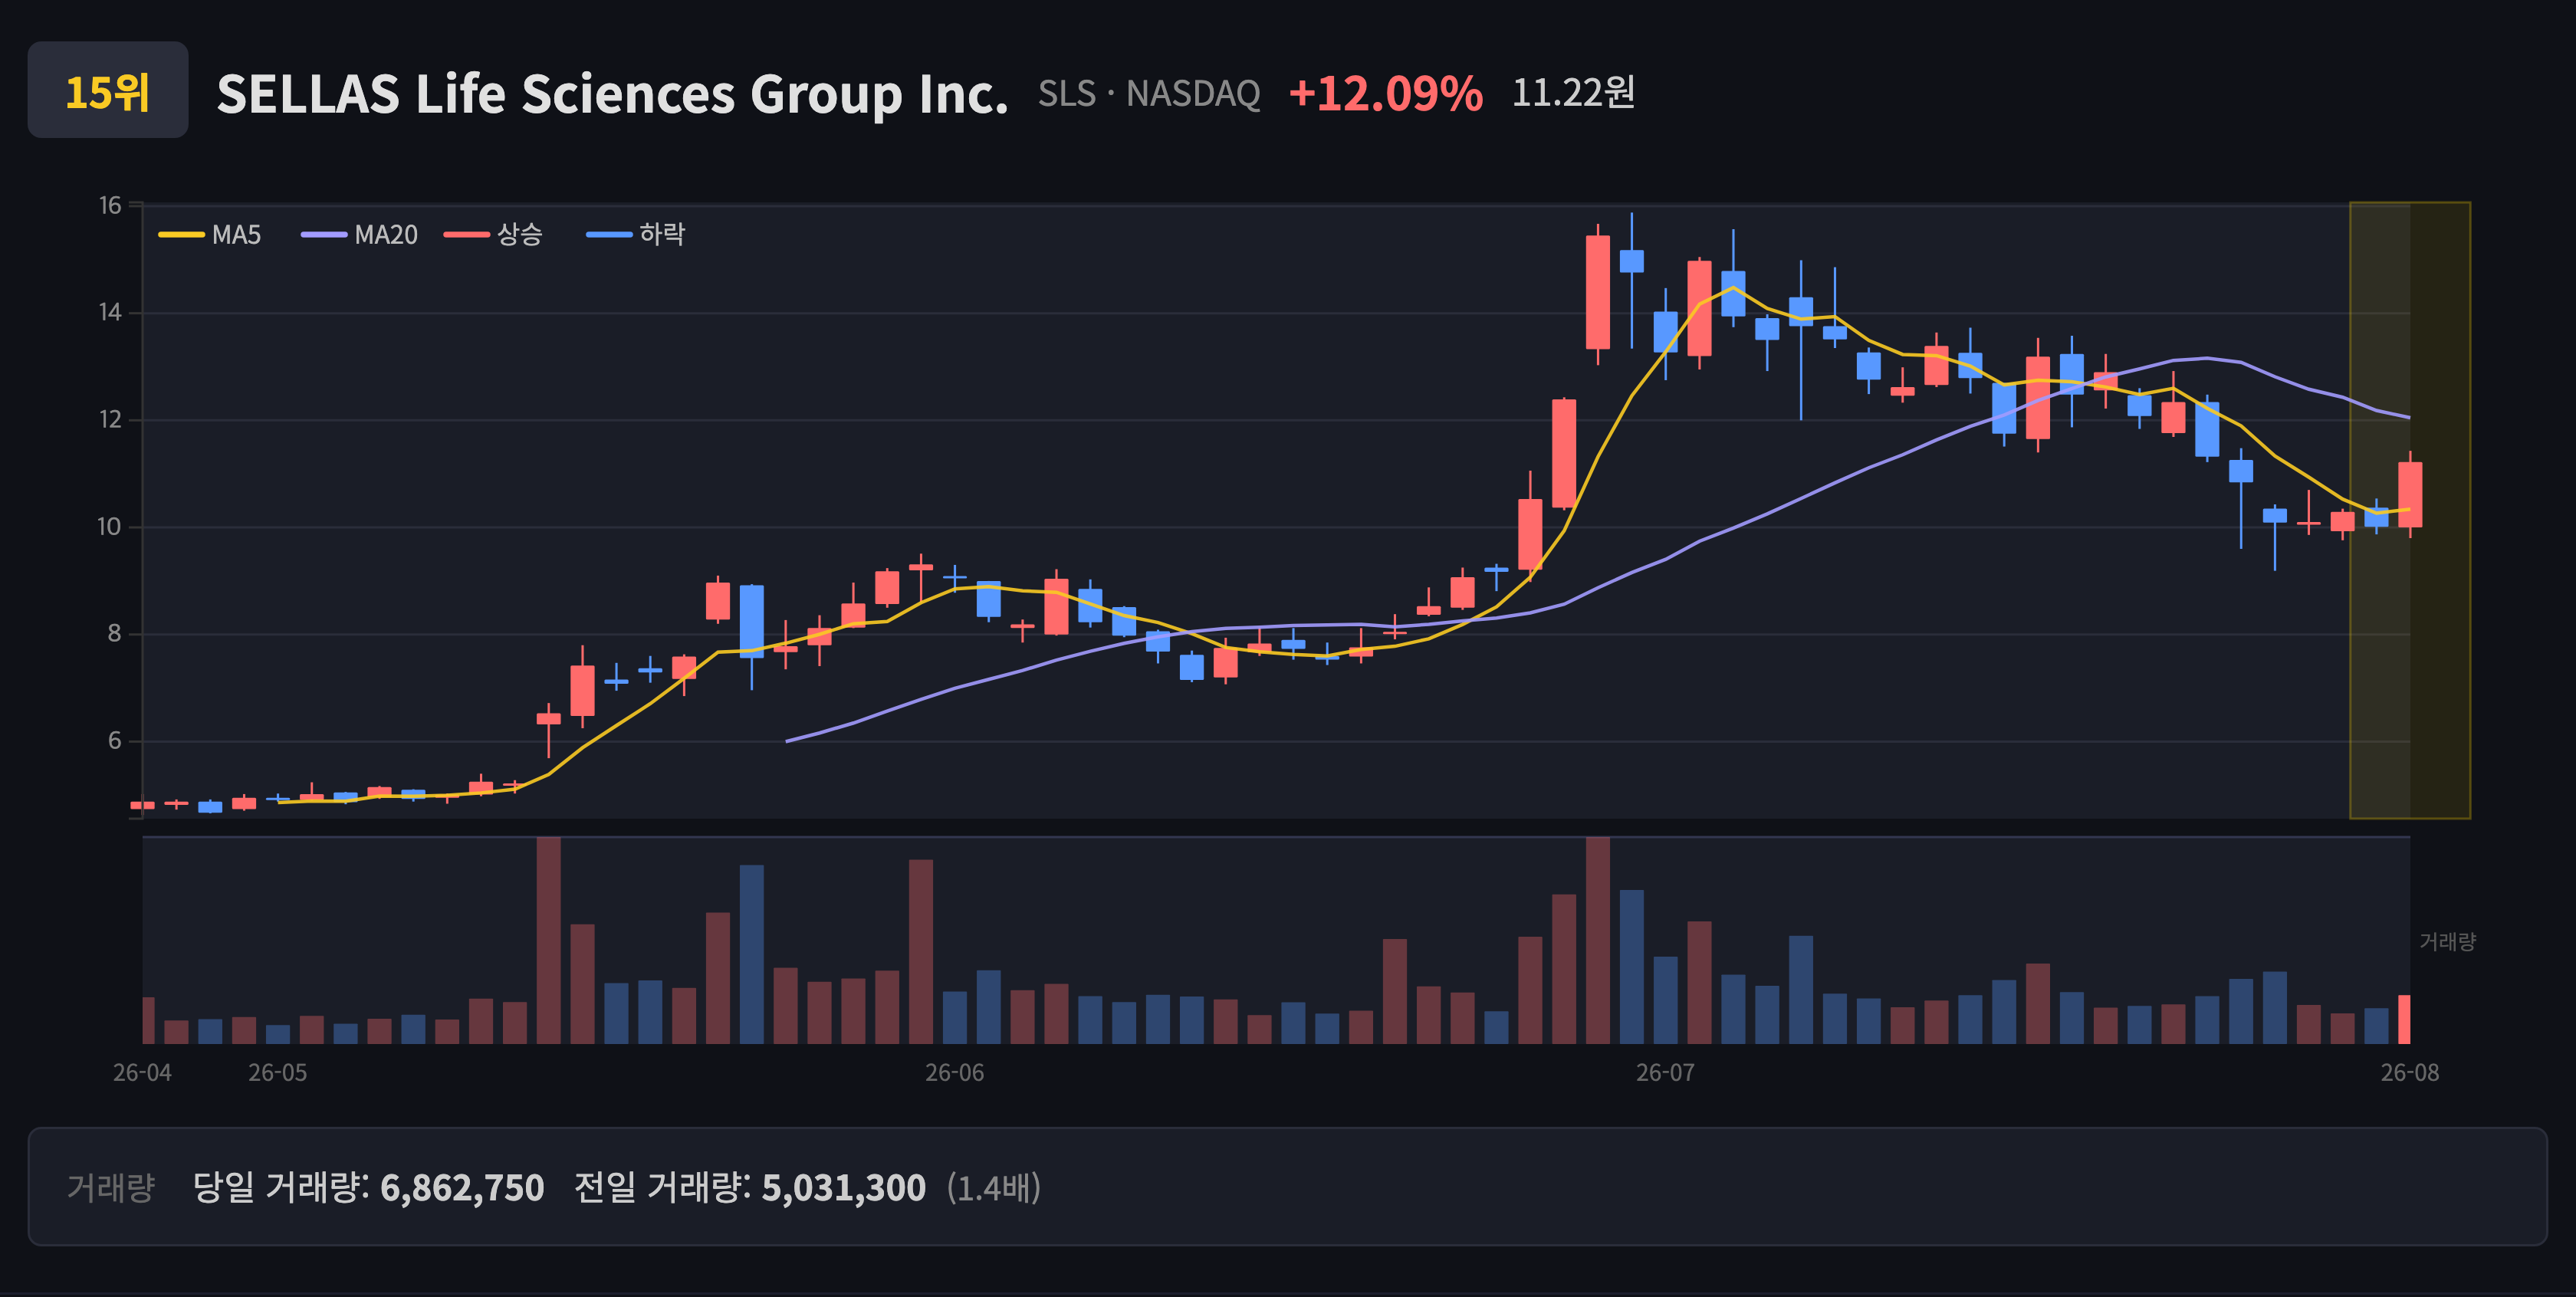
Task: Click the 12 y-axis price label
Action: click(110, 419)
